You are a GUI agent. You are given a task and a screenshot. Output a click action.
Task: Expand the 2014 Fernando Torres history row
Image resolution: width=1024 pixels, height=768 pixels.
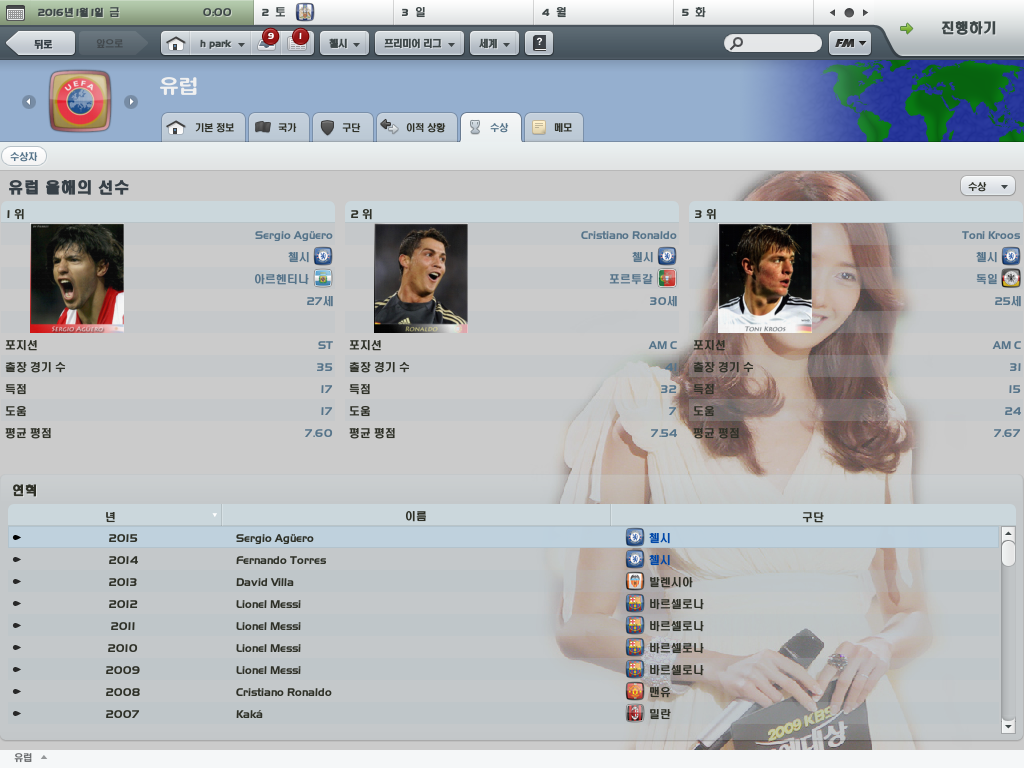[17, 560]
